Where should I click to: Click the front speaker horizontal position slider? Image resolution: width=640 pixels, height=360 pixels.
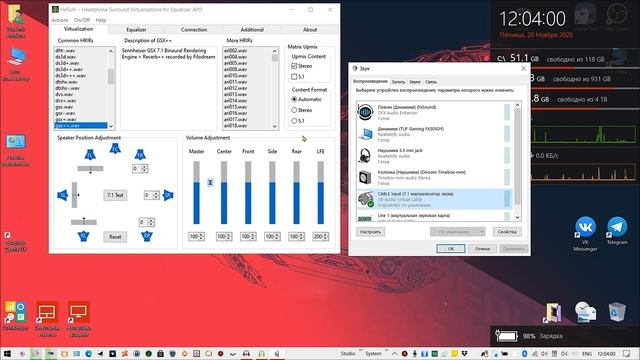pyautogui.click(x=90, y=169)
